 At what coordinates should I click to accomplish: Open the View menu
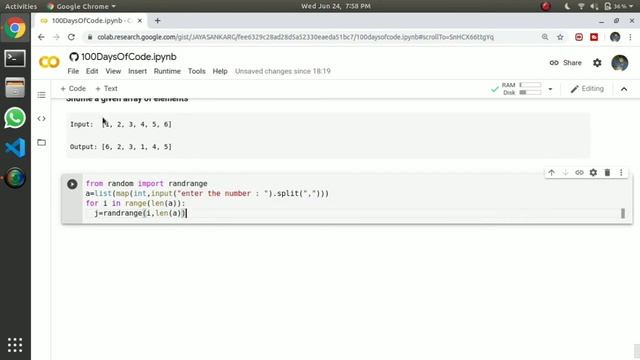click(x=113, y=71)
